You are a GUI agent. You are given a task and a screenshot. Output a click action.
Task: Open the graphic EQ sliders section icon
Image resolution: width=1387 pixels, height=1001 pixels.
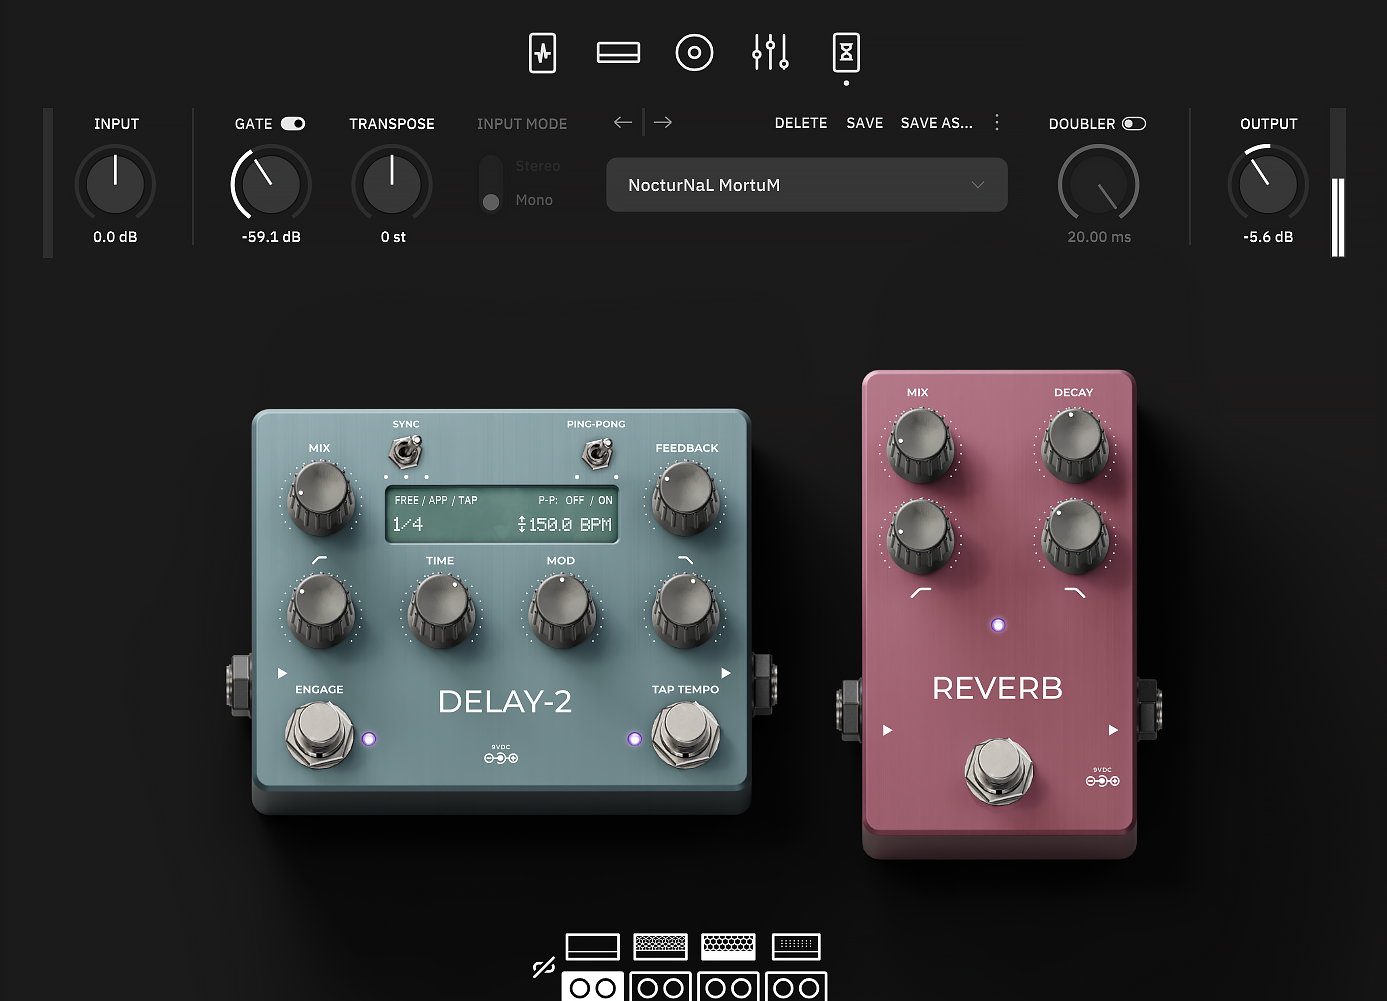click(x=770, y=53)
